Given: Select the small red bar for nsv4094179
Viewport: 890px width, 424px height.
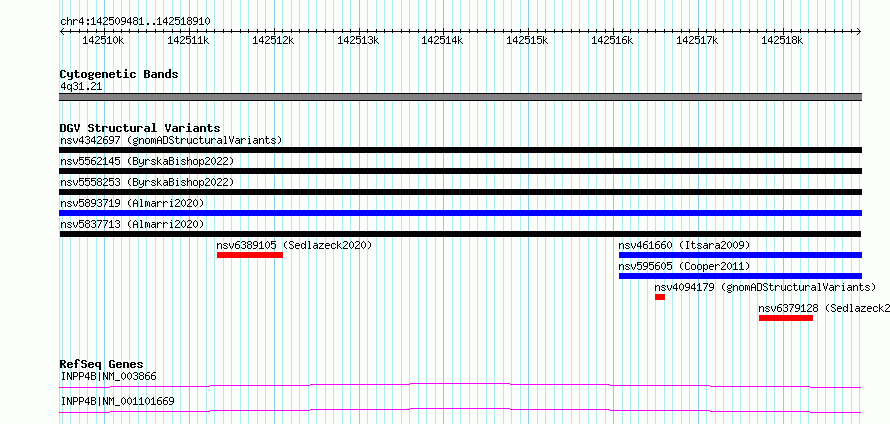Looking at the screenshot, I should tap(660, 297).
